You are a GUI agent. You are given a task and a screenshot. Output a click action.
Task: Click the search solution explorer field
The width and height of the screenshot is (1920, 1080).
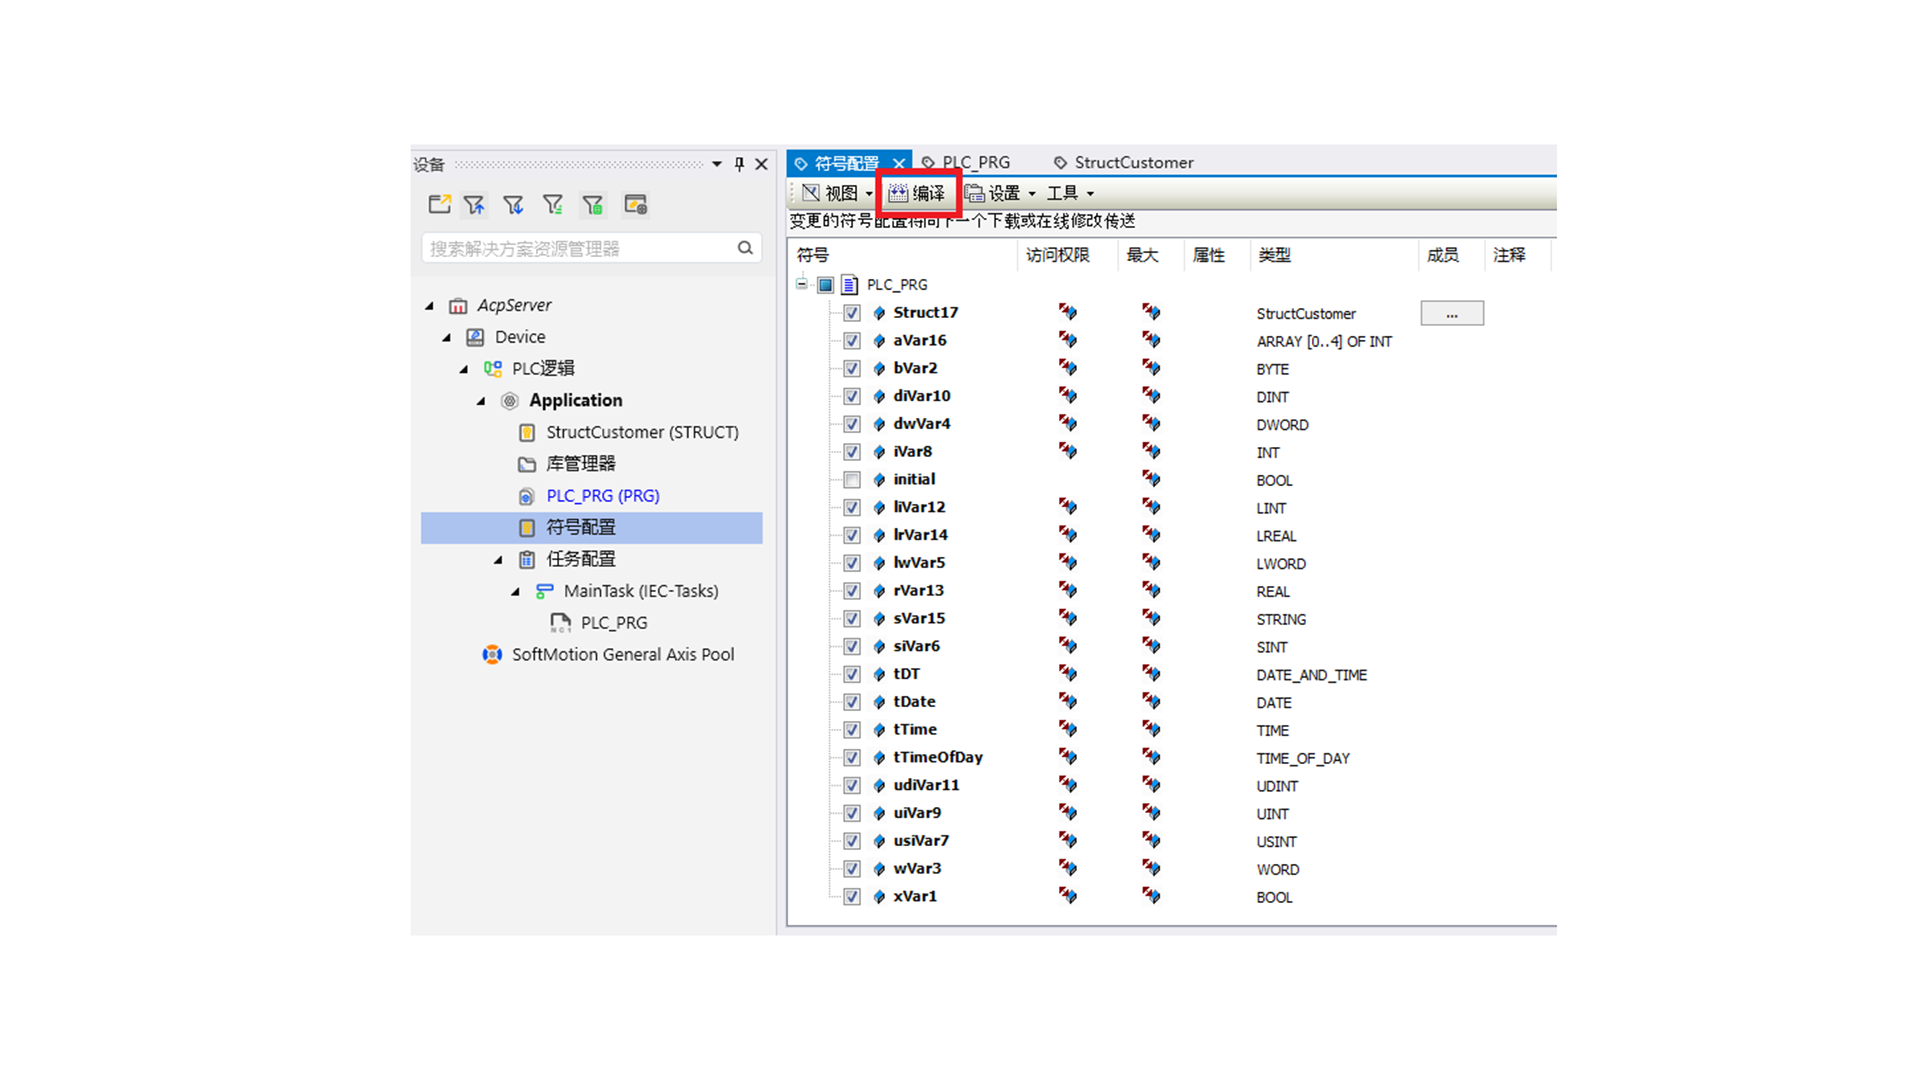(x=591, y=248)
